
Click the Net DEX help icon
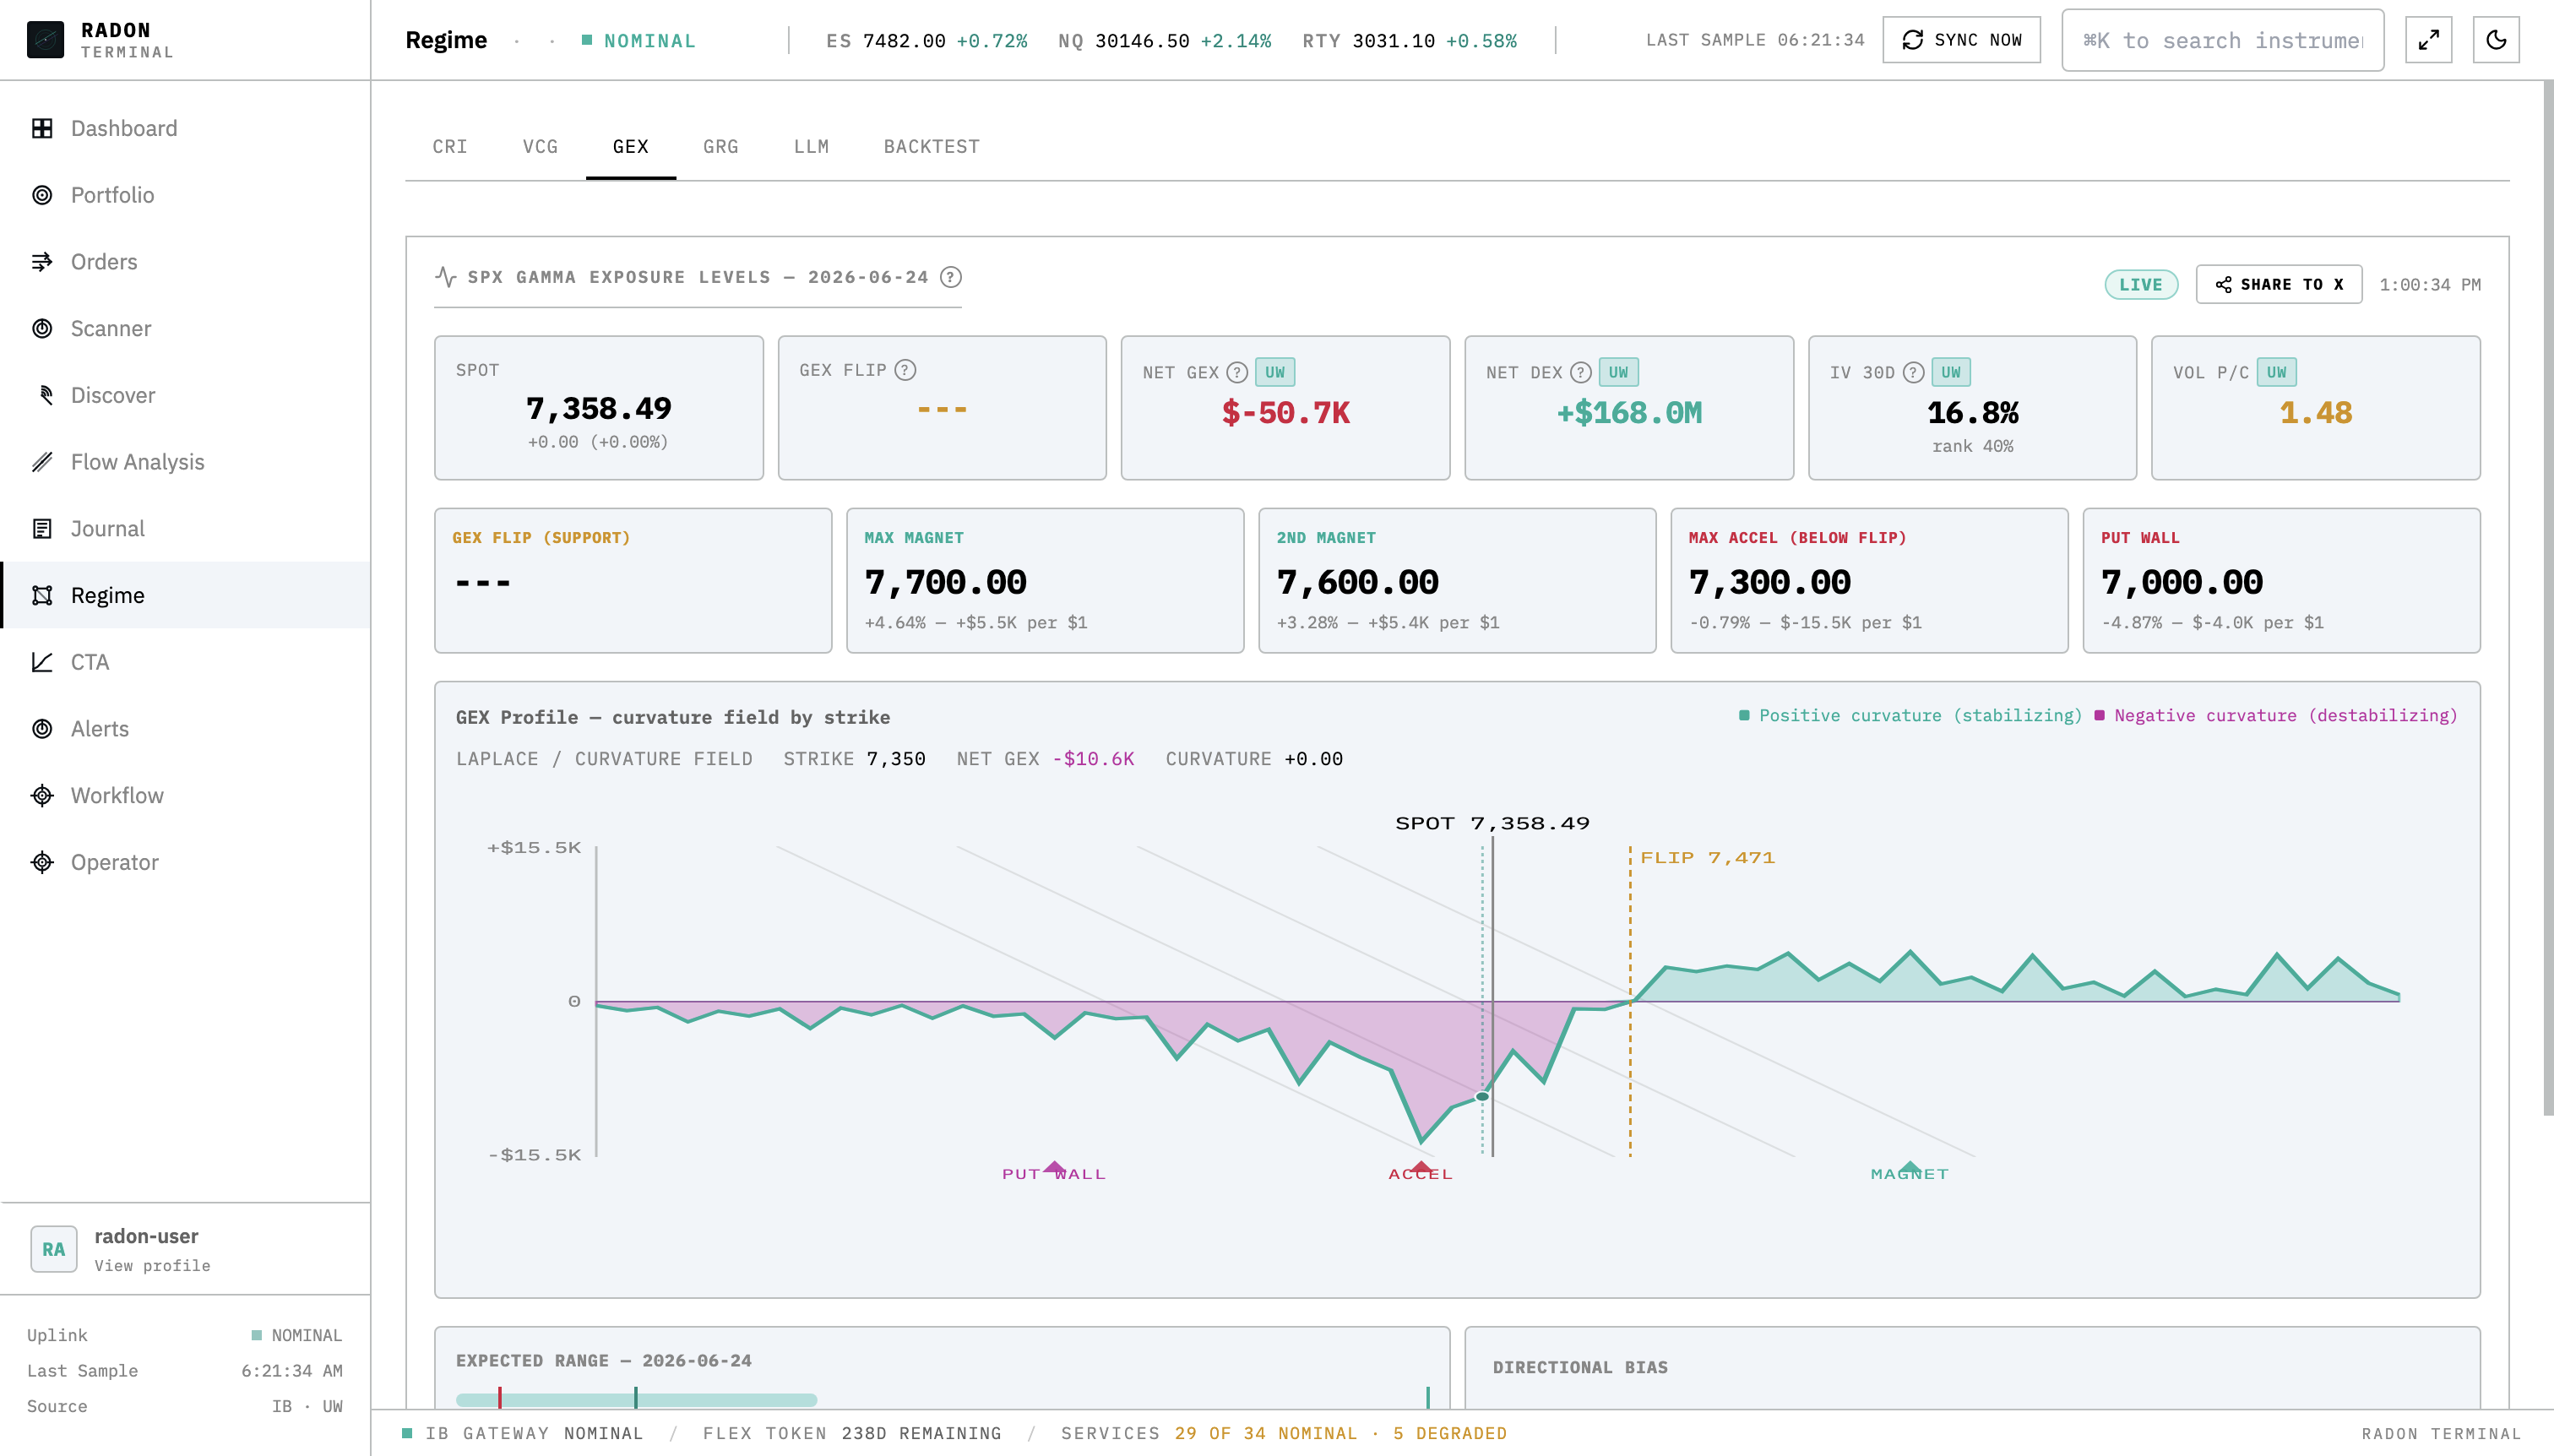(1580, 372)
